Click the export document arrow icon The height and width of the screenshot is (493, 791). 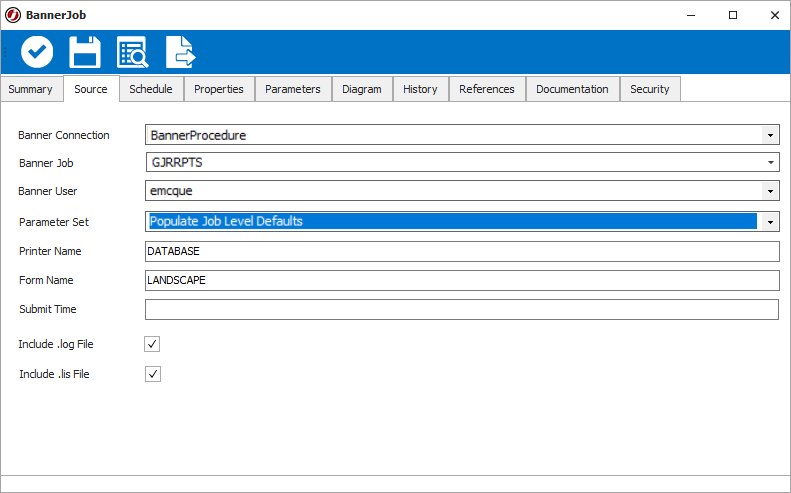tap(181, 51)
